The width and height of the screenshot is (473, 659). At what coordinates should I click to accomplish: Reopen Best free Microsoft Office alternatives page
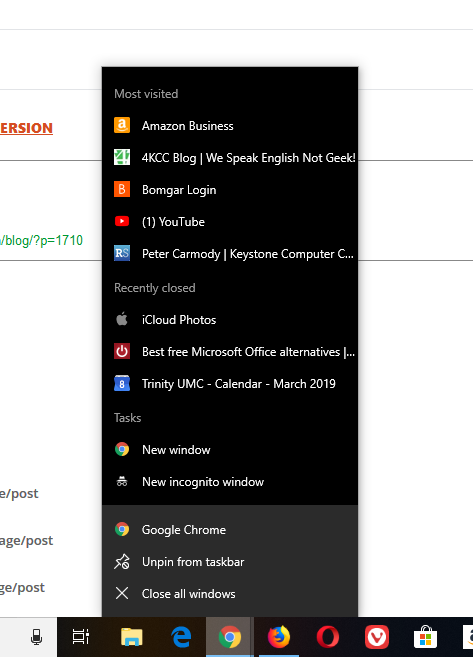tap(230, 351)
